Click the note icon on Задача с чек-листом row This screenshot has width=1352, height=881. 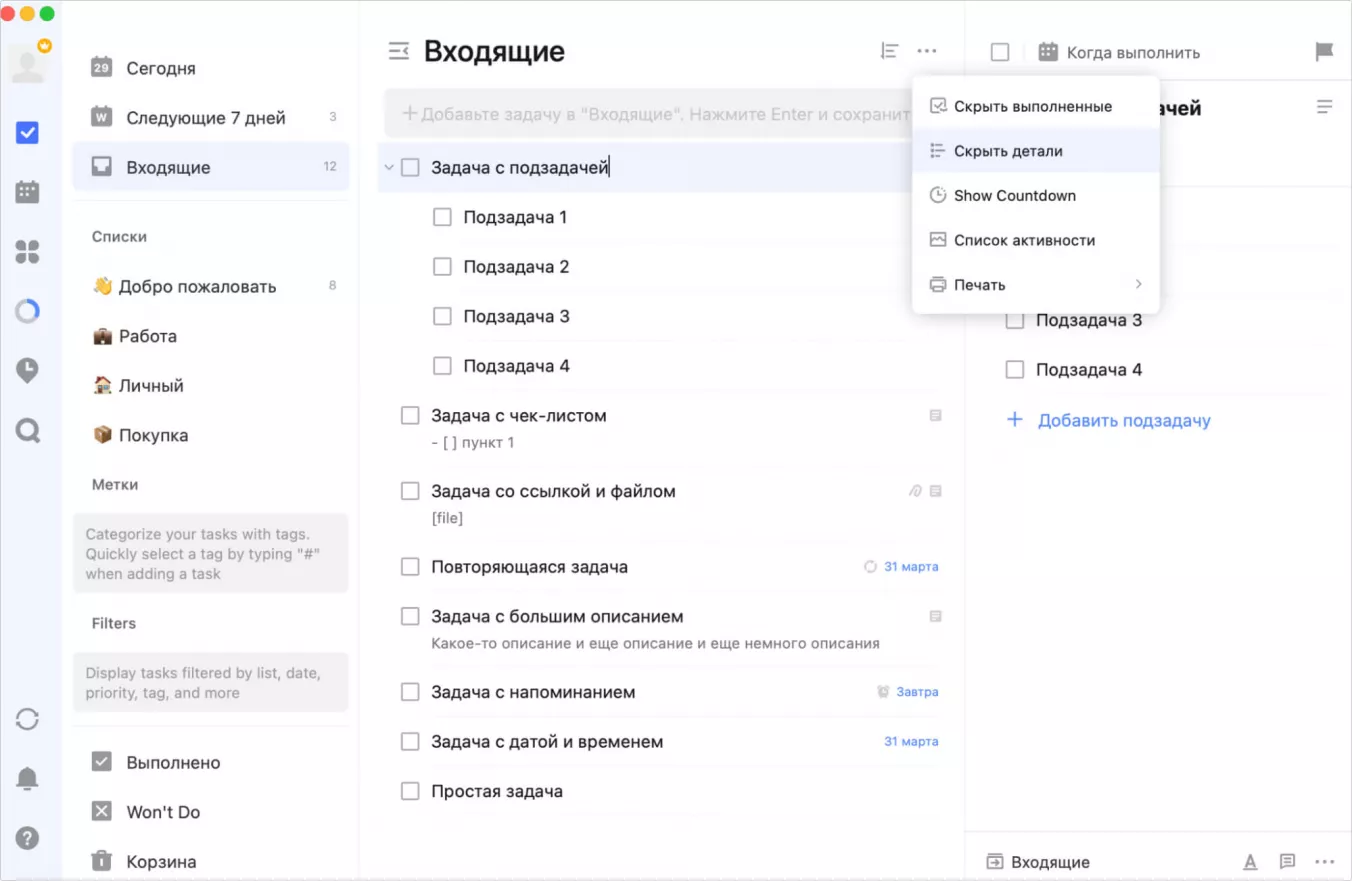click(x=936, y=415)
